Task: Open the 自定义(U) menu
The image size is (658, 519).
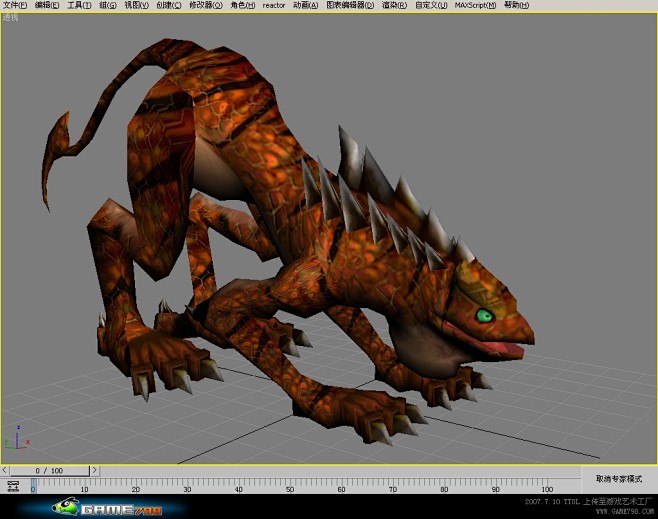Action: click(431, 5)
